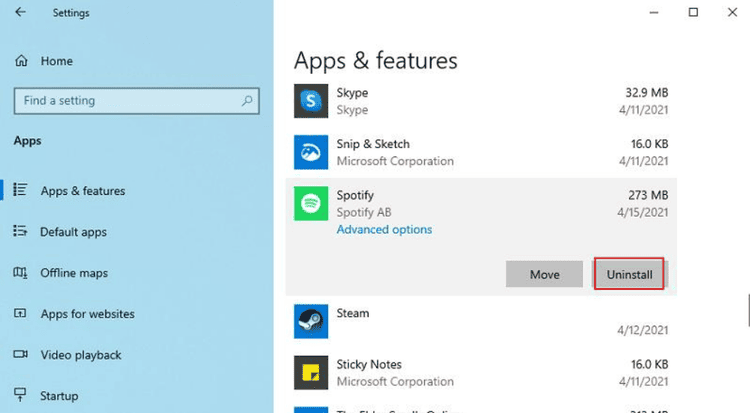Screen dimensions: 750x413
Task: Click the Steam app icon
Action: 311,321
